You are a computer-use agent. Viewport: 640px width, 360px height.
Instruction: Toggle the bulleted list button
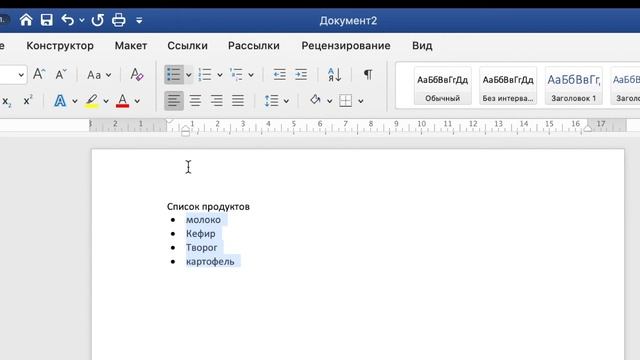173,75
